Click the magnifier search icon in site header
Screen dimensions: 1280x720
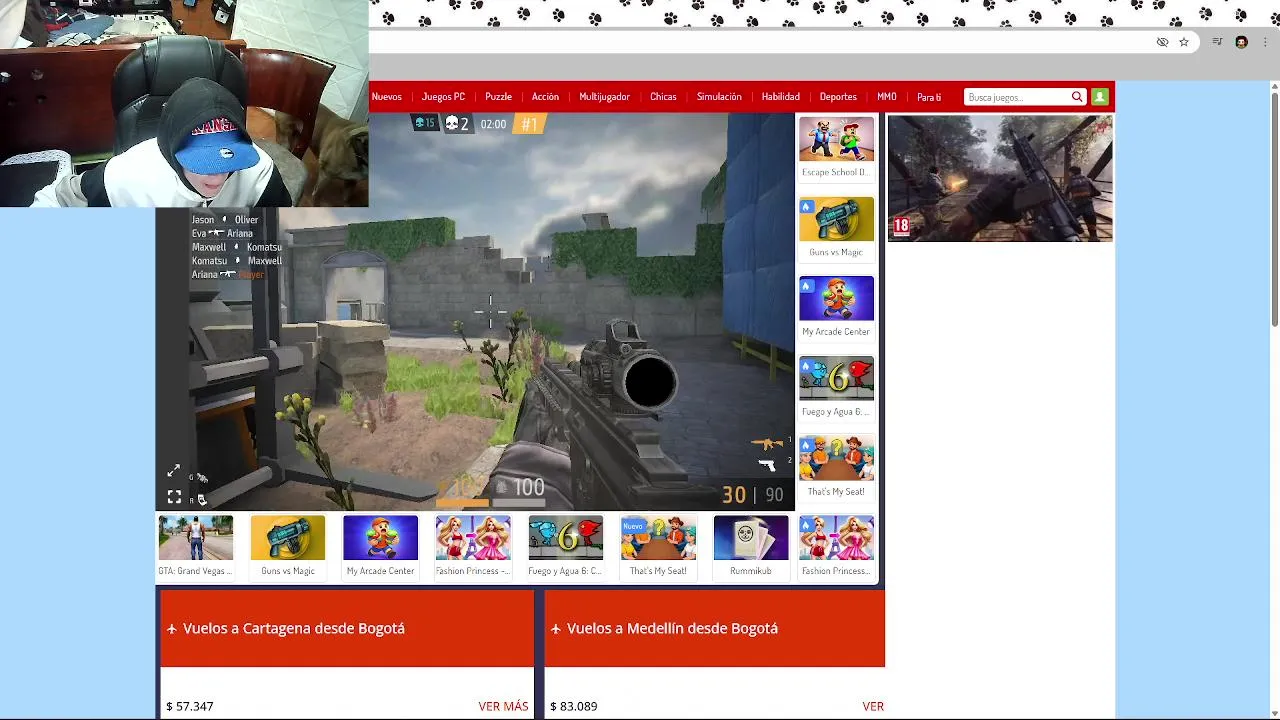coord(1077,97)
